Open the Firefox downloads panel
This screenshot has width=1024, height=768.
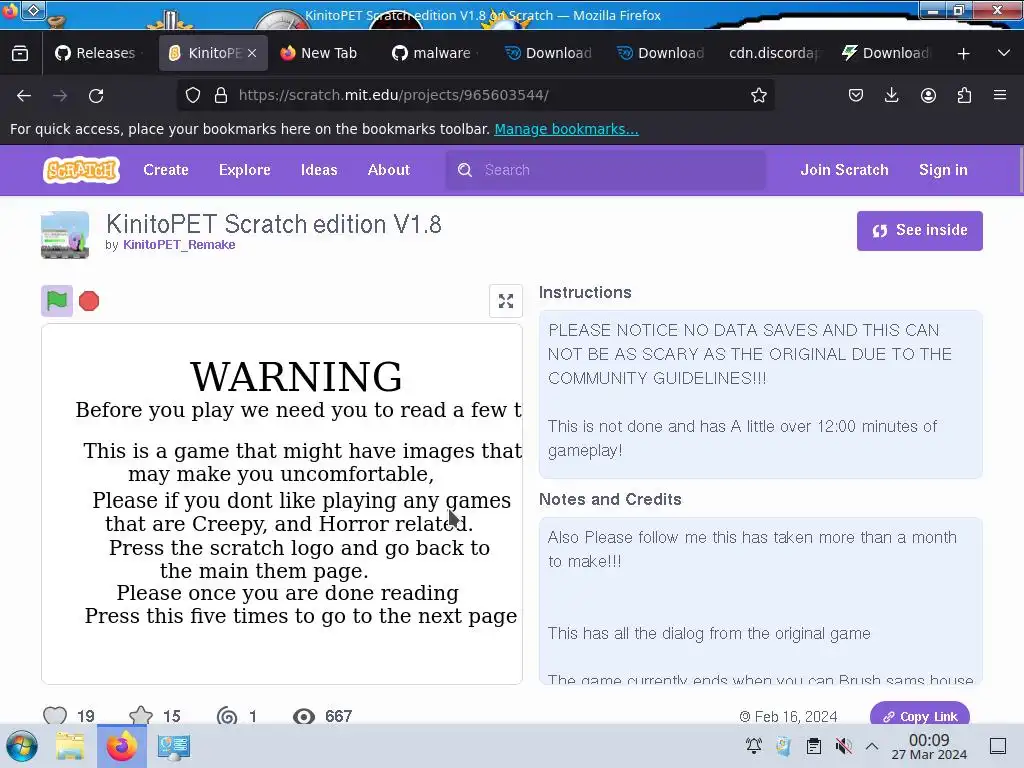891,95
